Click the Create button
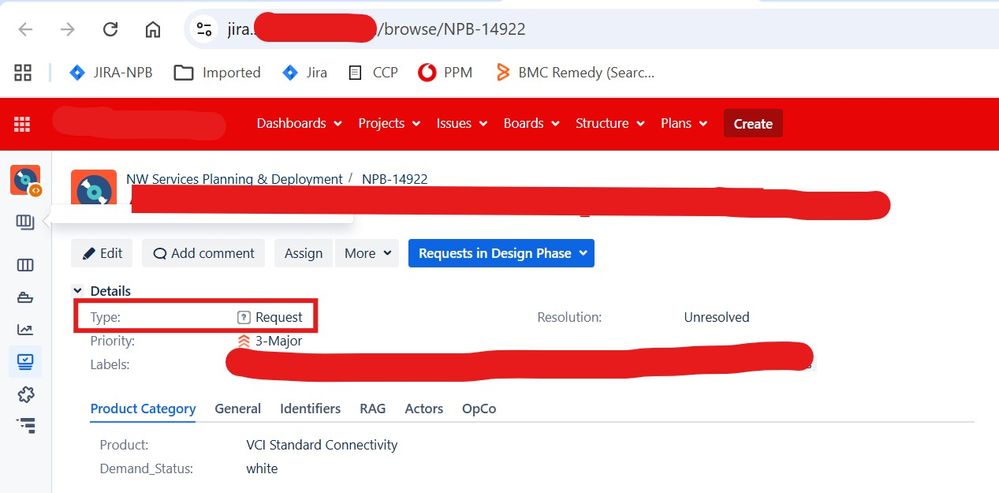The width and height of the screenshot is (999, 493). [x=753, y=124]
